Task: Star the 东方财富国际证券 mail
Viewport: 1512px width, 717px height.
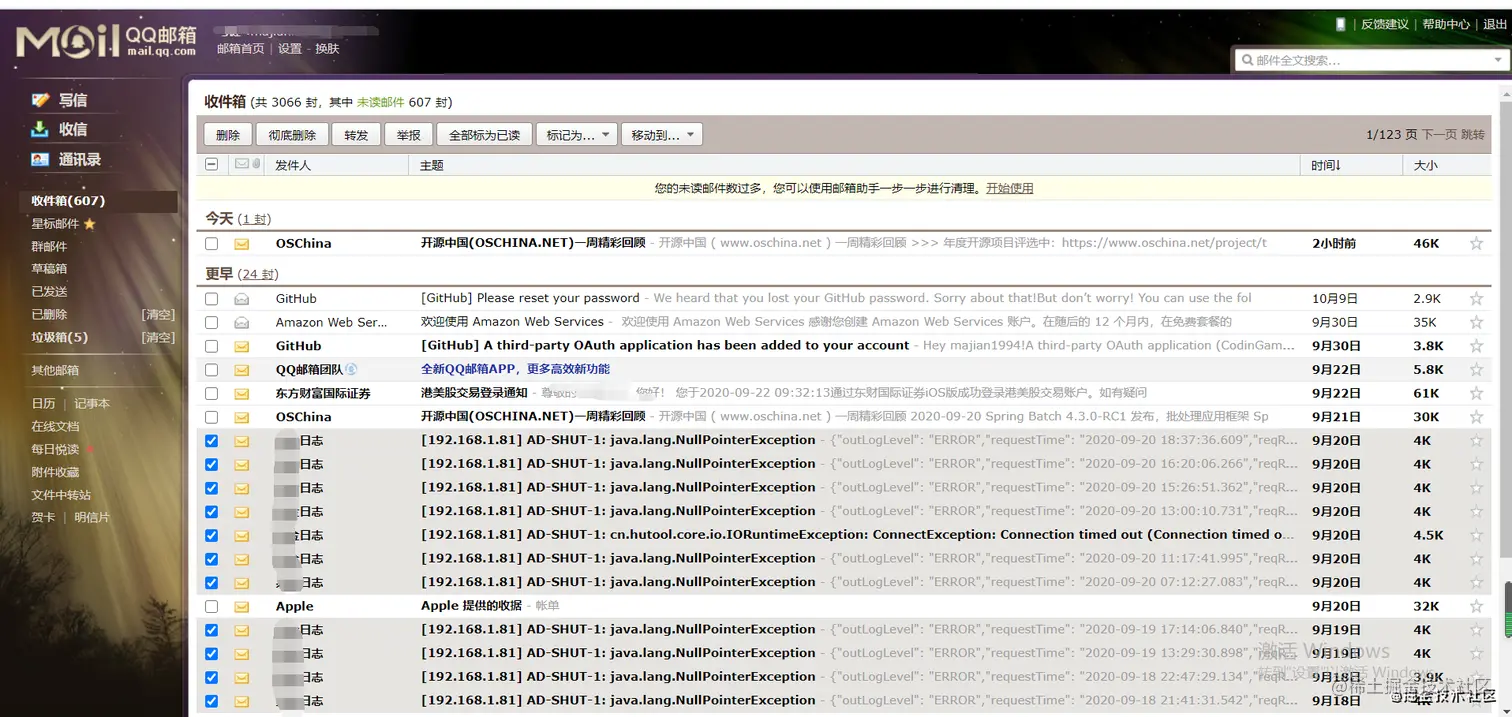Action: [x=1476, y=394]
